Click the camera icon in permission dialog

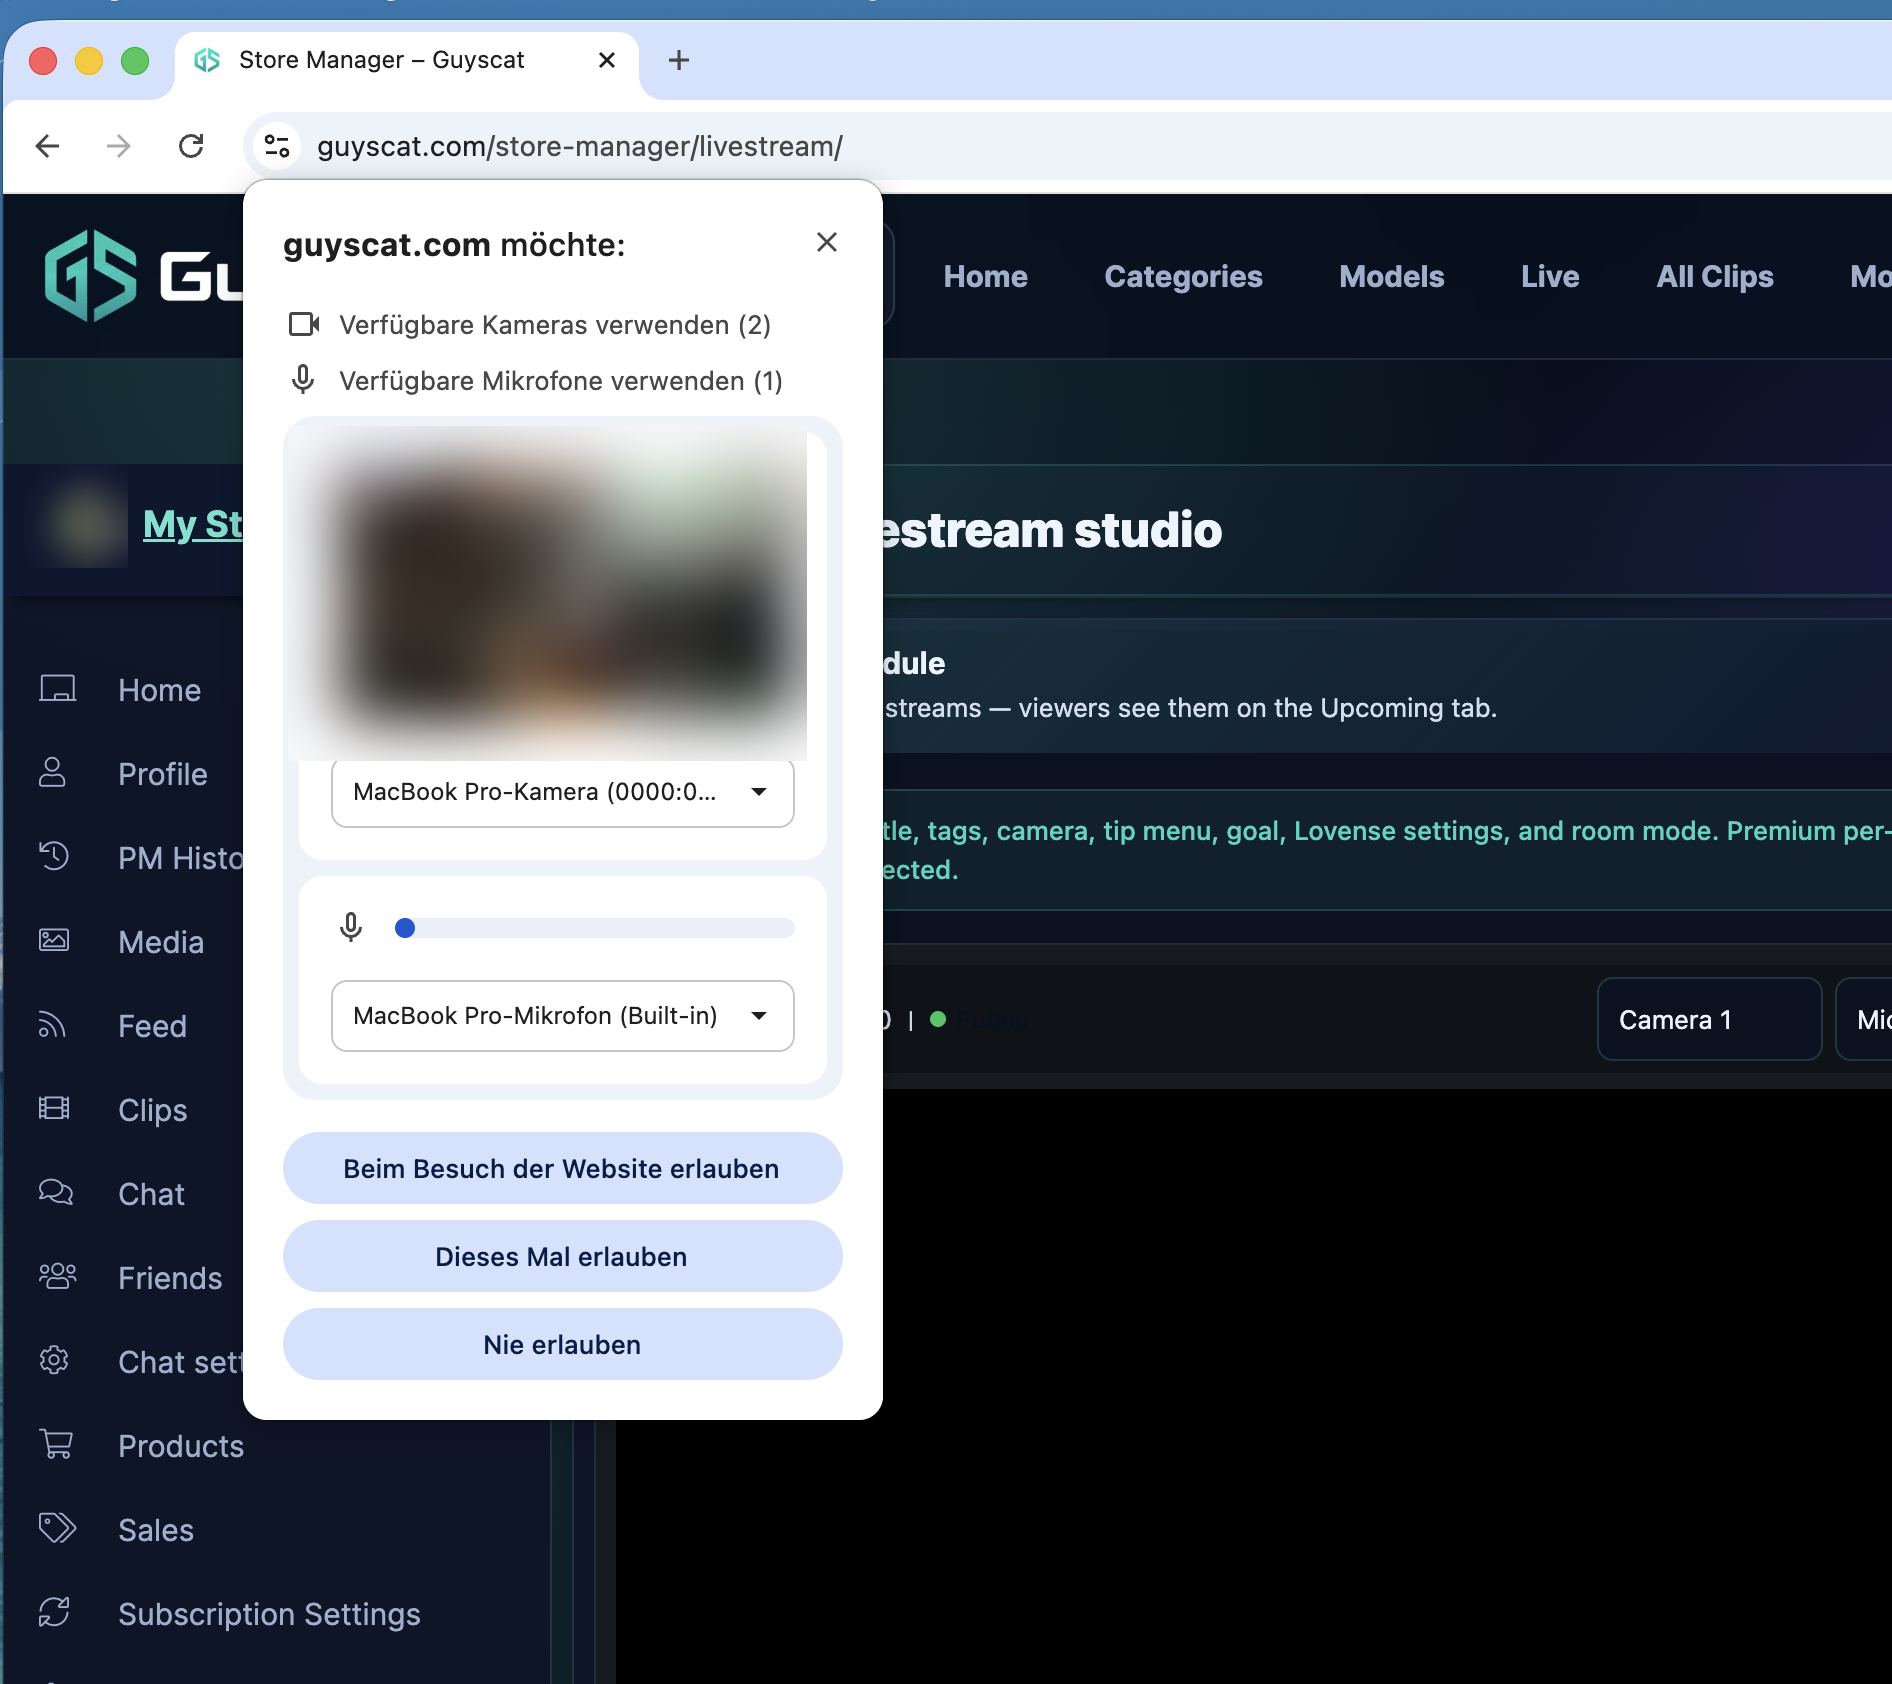304,324
